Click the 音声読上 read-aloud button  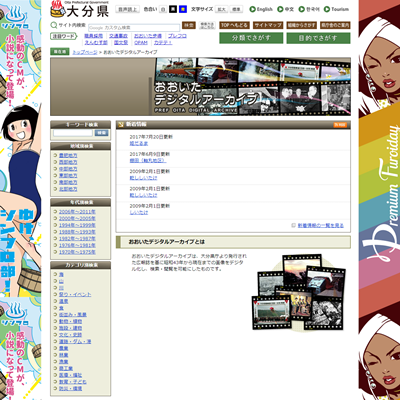point(127,9)
